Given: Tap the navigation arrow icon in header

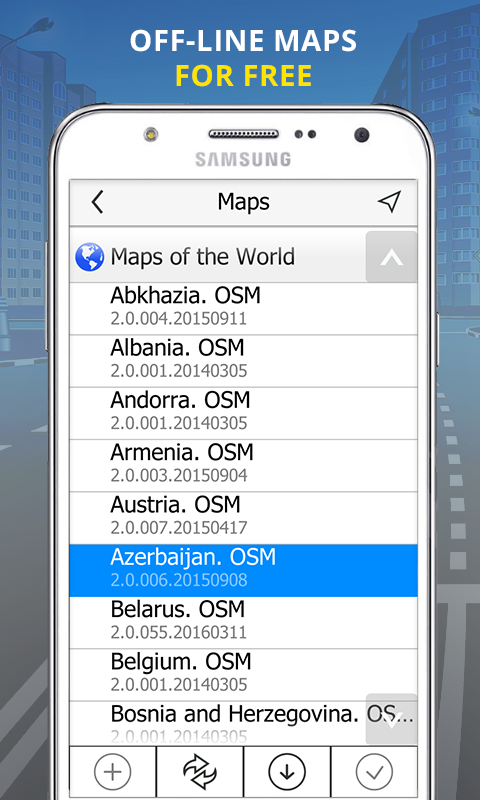Looking at the screenshot, I should point(389,202).
